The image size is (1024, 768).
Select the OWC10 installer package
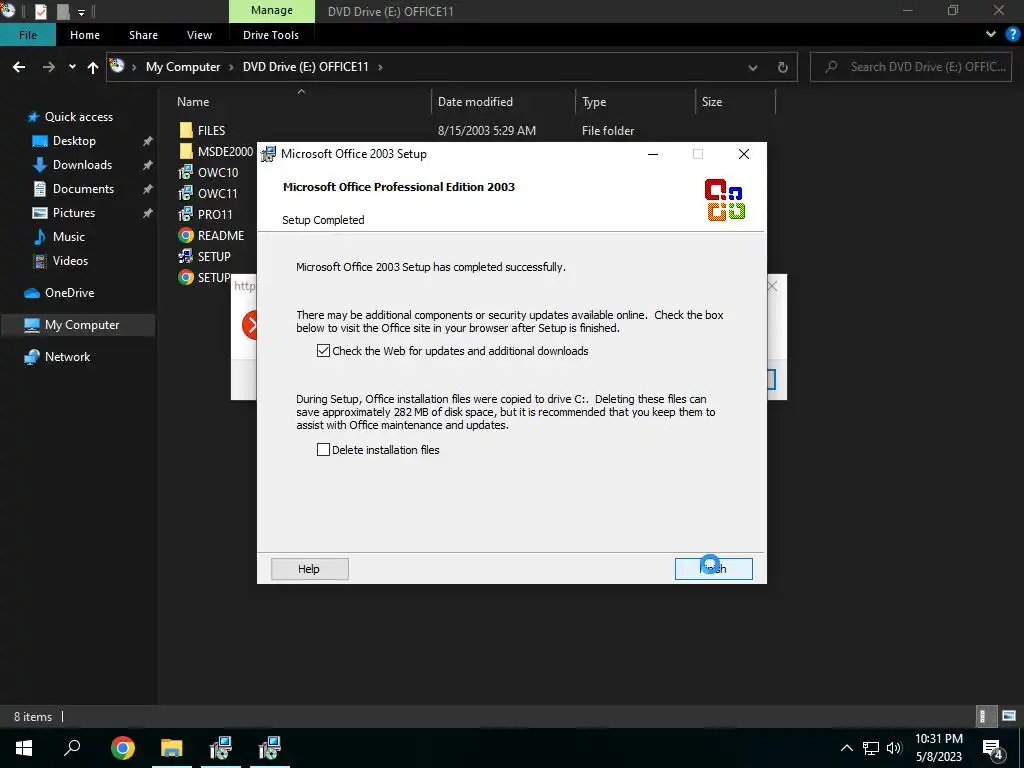[209, 172]
